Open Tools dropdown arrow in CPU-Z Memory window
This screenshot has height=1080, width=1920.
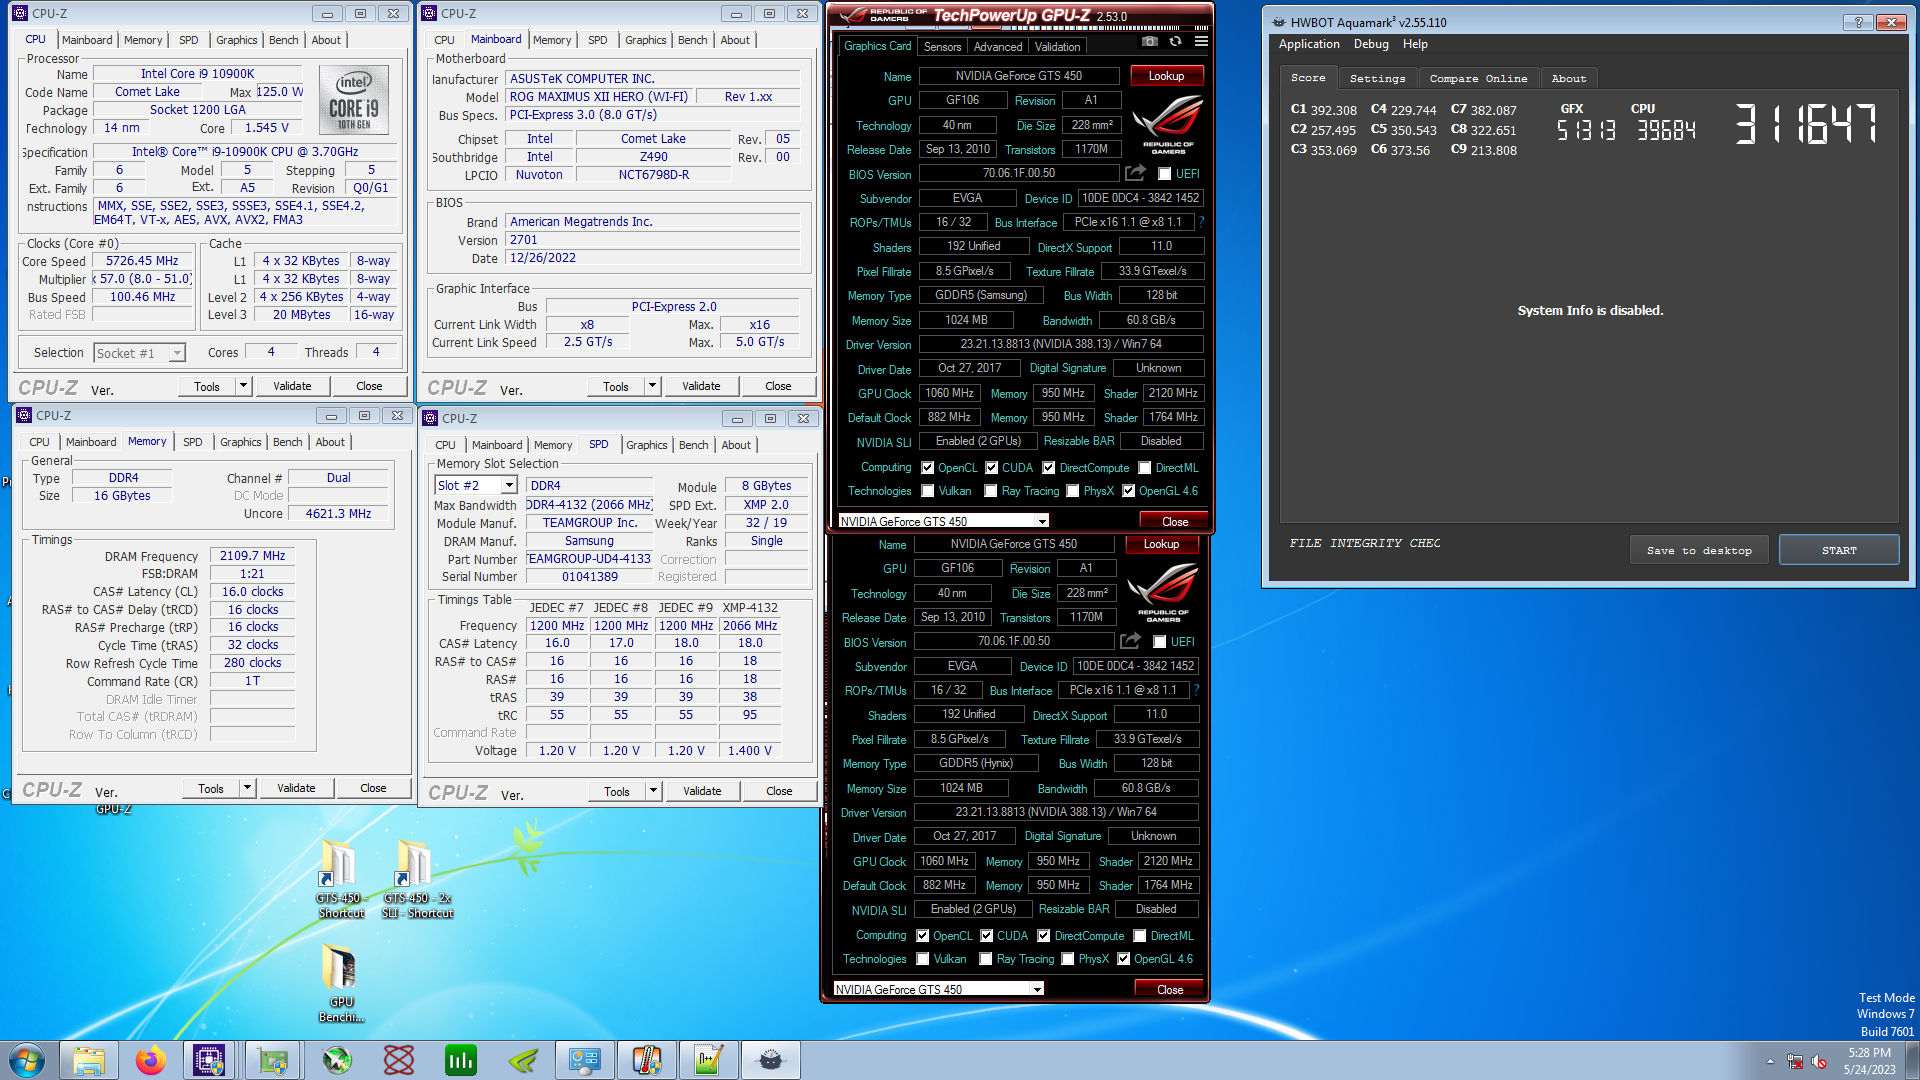coord(246,788)
